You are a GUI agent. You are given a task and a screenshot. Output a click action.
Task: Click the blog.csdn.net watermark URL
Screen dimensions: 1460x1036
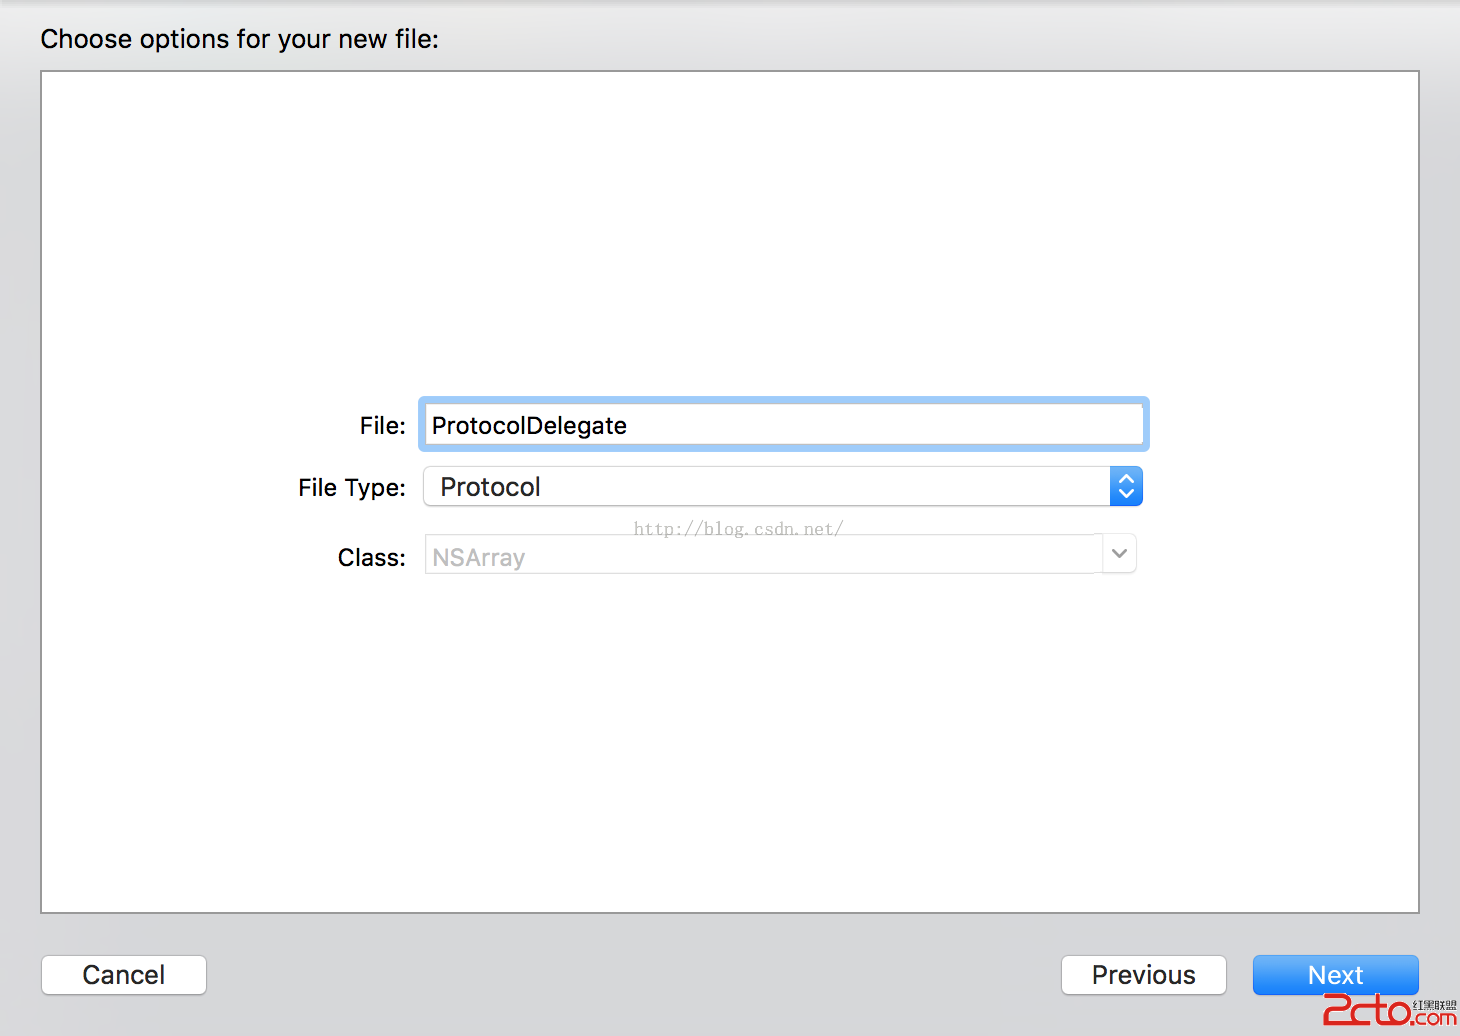click(738, 529)
